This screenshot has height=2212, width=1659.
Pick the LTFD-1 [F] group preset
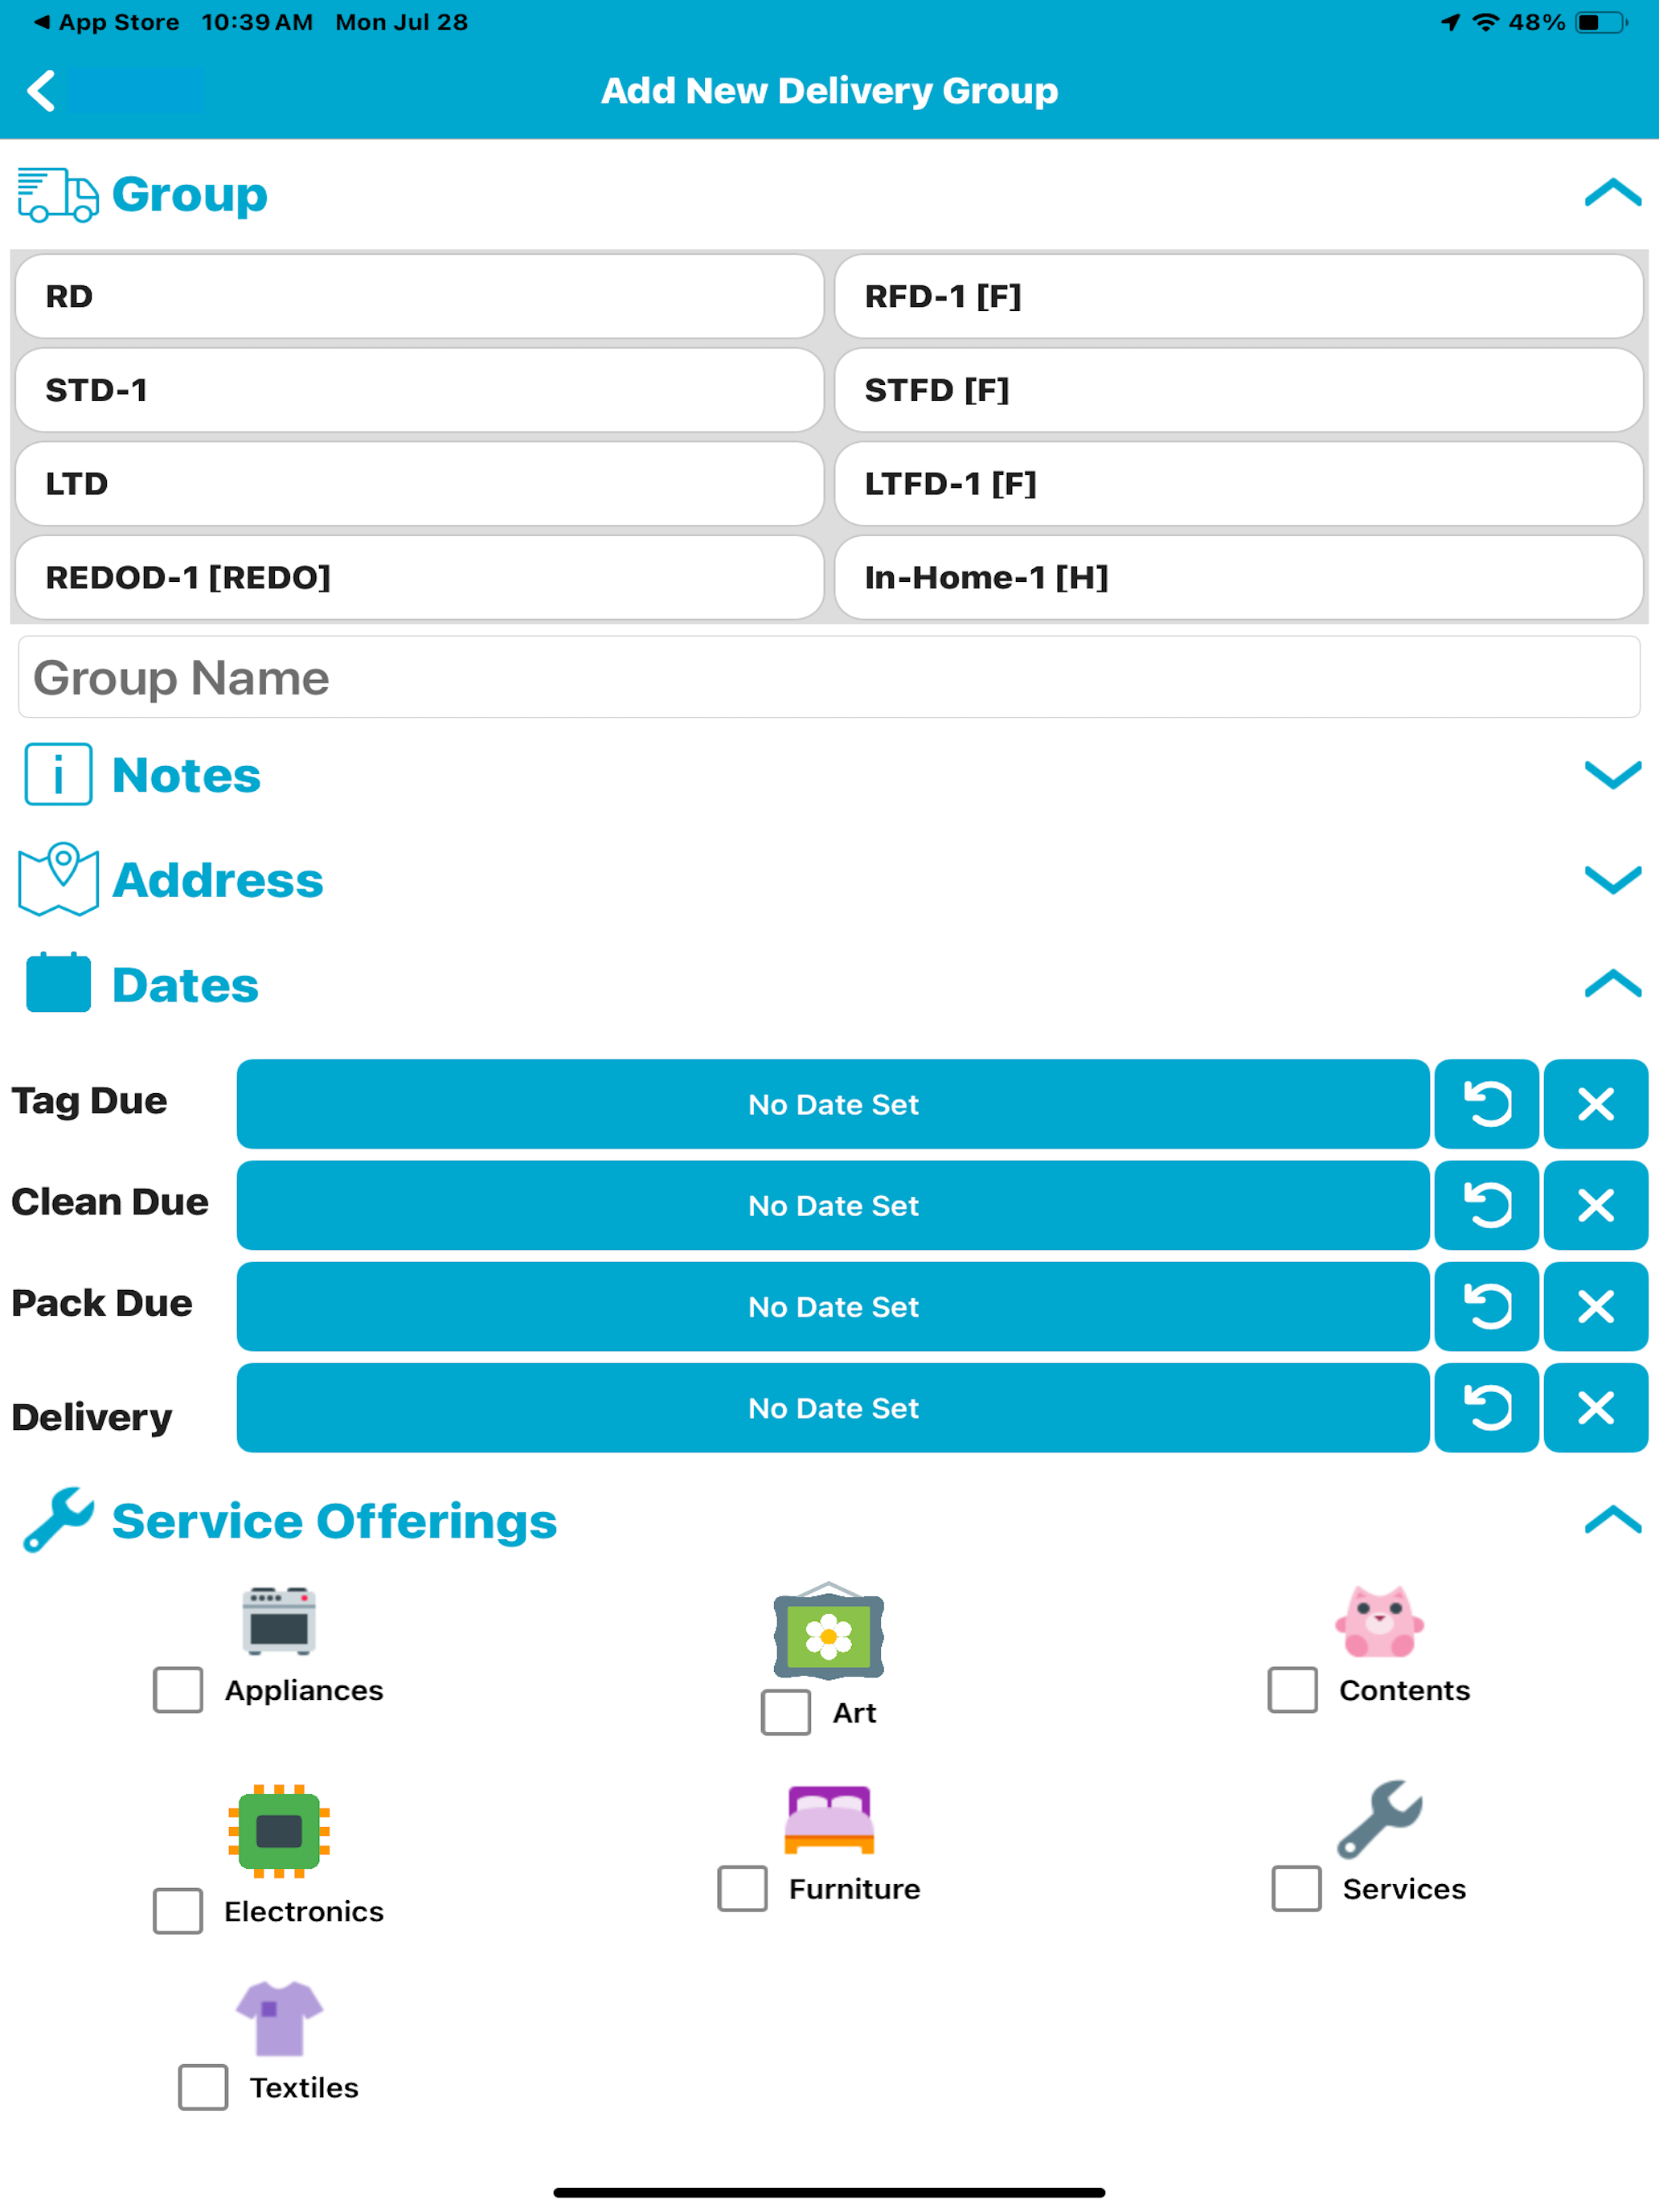point(1238,484)
